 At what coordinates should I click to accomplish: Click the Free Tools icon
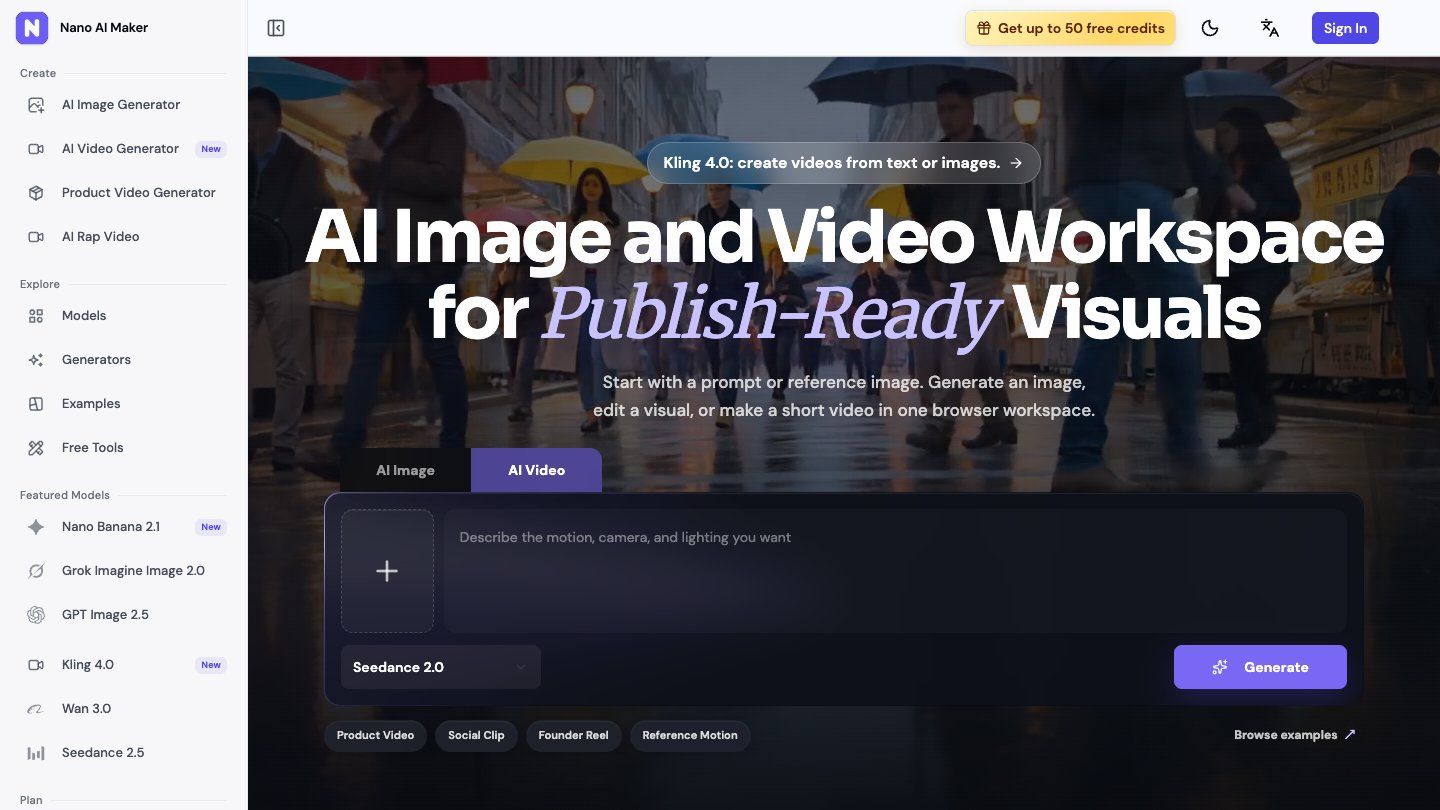coord(36,448)
